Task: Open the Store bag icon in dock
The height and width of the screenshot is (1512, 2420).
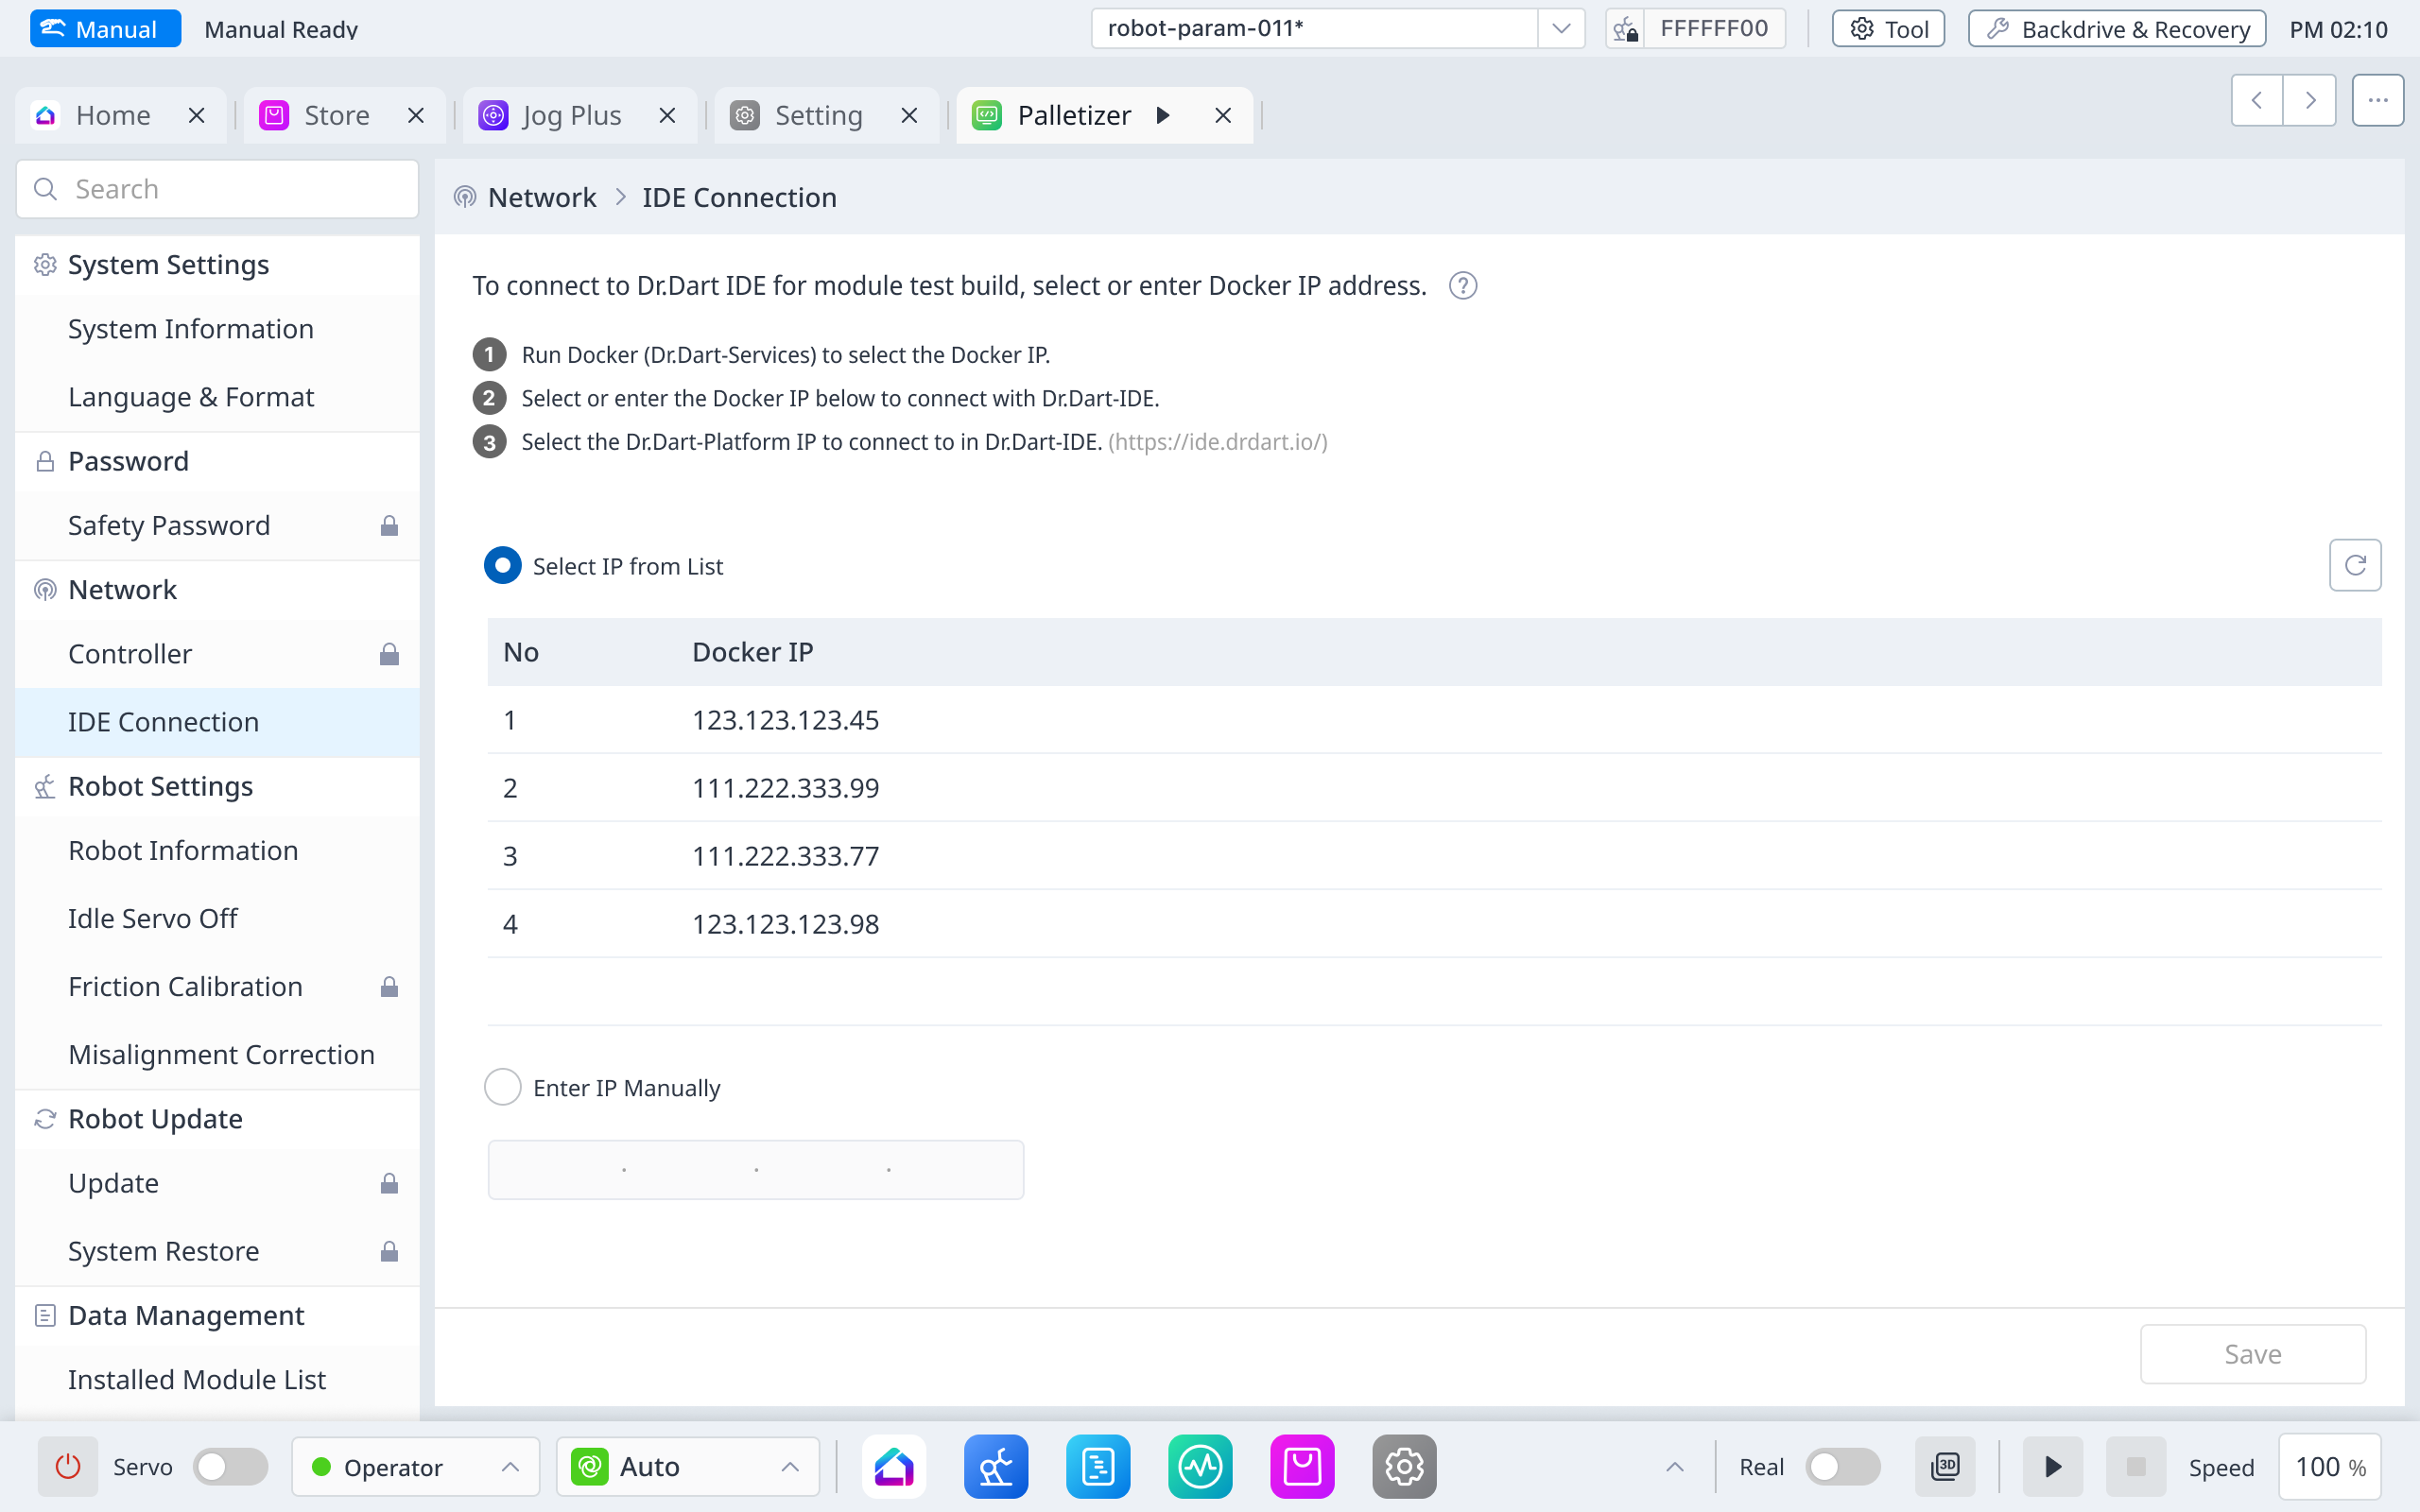Action: (1302, 1466)
